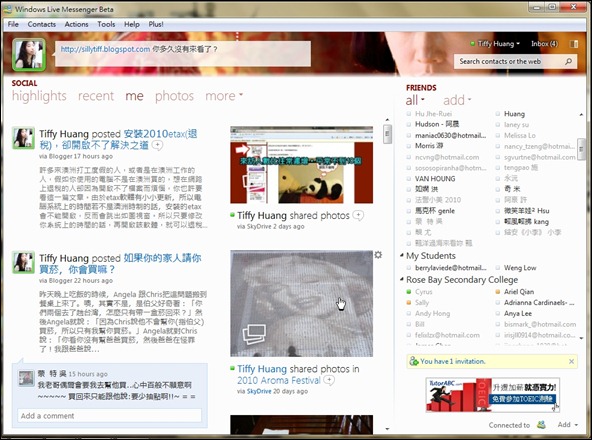
Task: Click the TutorABC TOEIC advertisement
Action: pyautogui.click(x=492, y=395)
